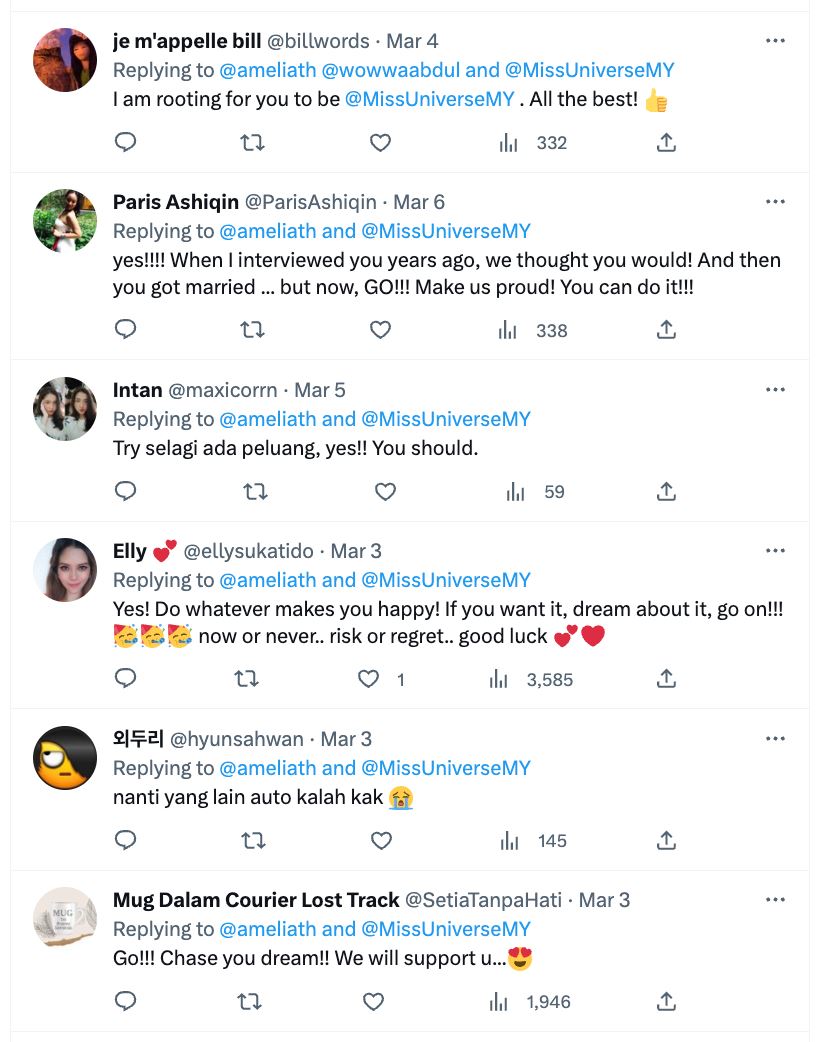Share Paris Ashiqin's reply
This screenshot has height=1042, width=824.
coord(666,331)
